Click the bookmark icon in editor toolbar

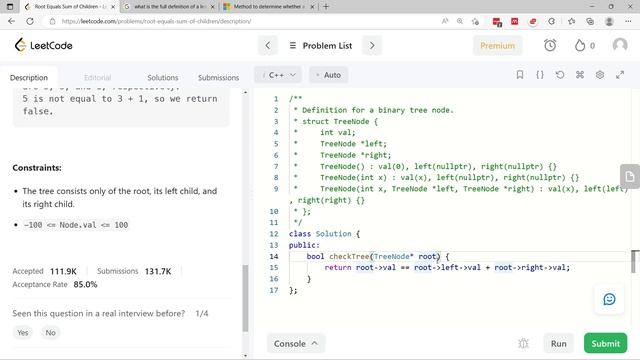520,75
